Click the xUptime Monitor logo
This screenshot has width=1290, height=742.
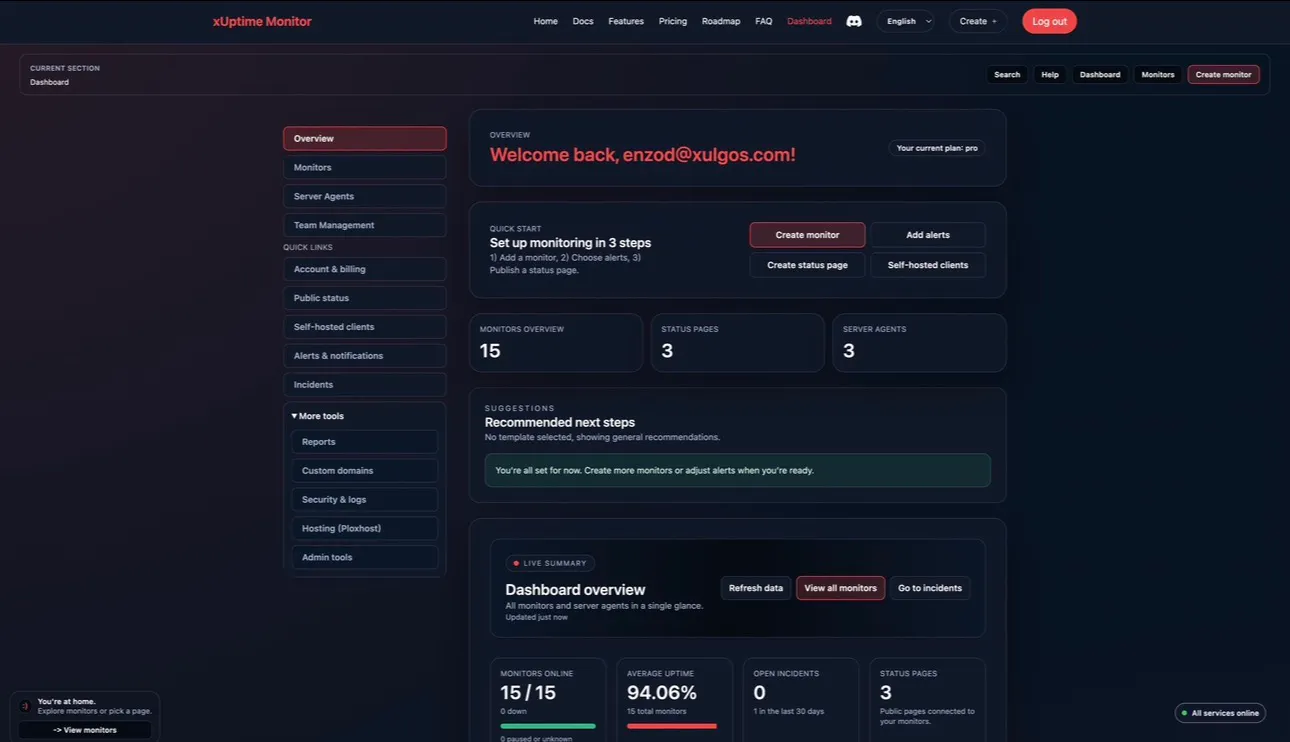pyautogui.click(x=262, y=21)
